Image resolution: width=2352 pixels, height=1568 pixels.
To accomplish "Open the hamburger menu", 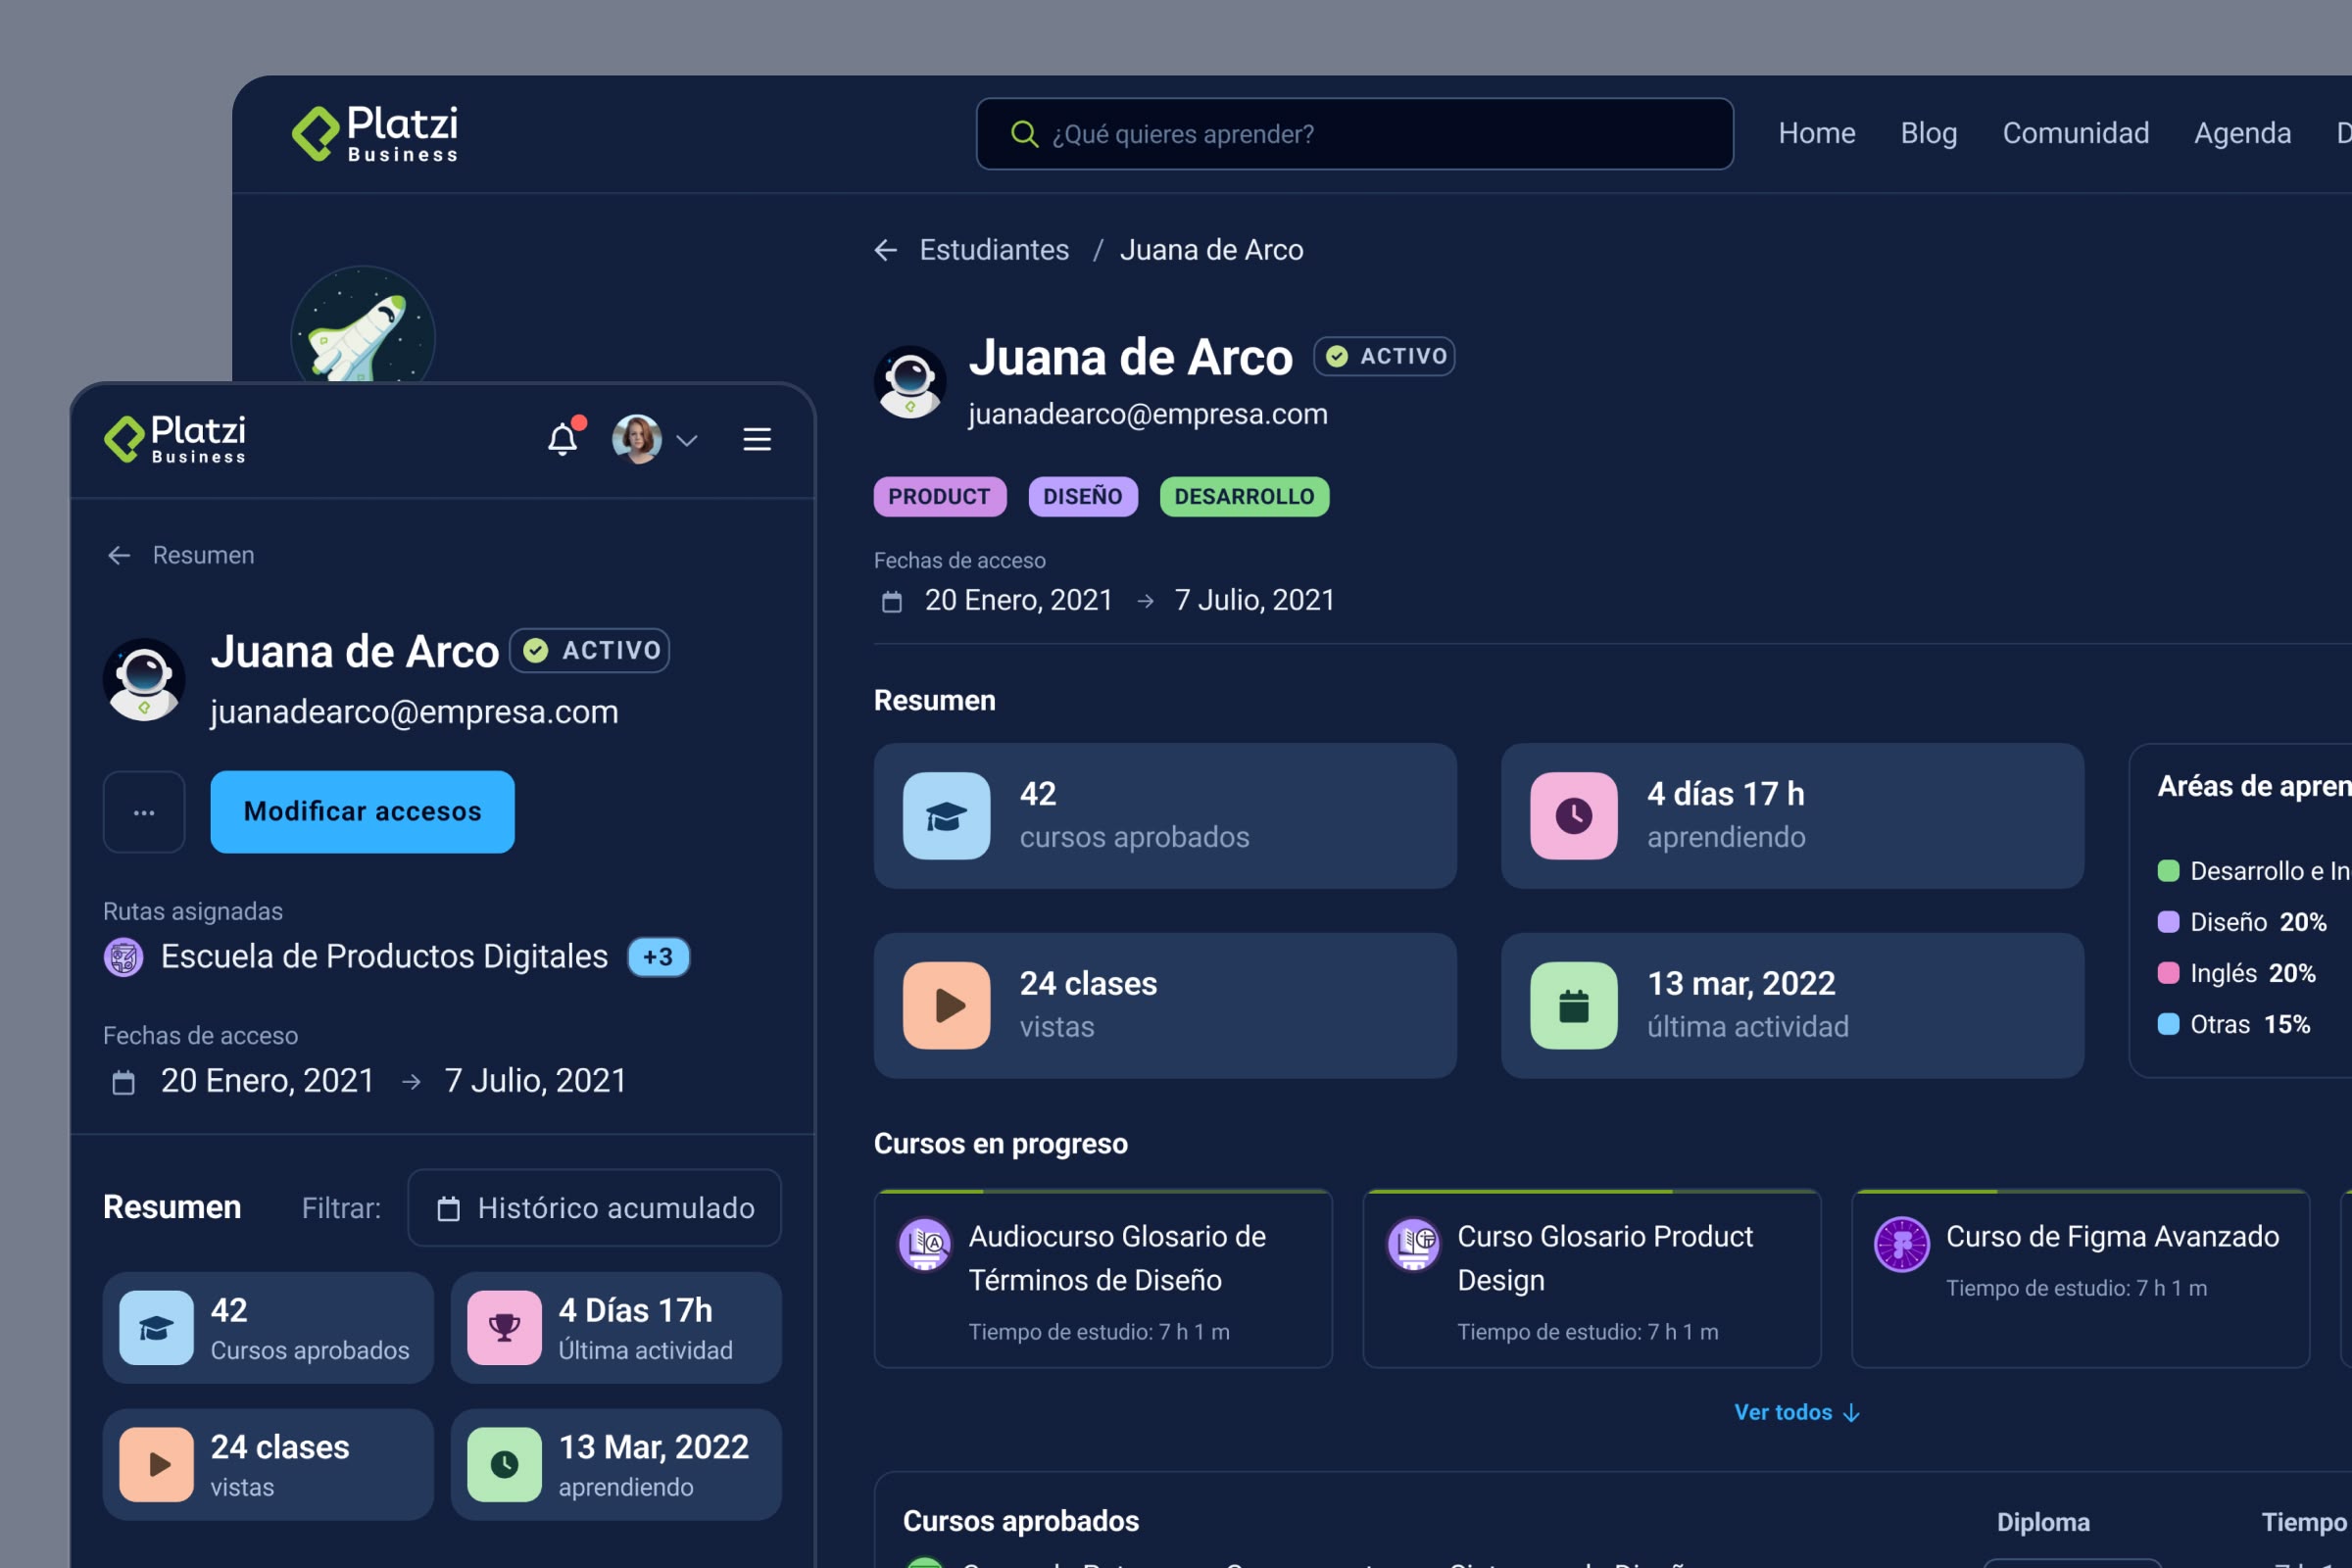I will 757,439.
